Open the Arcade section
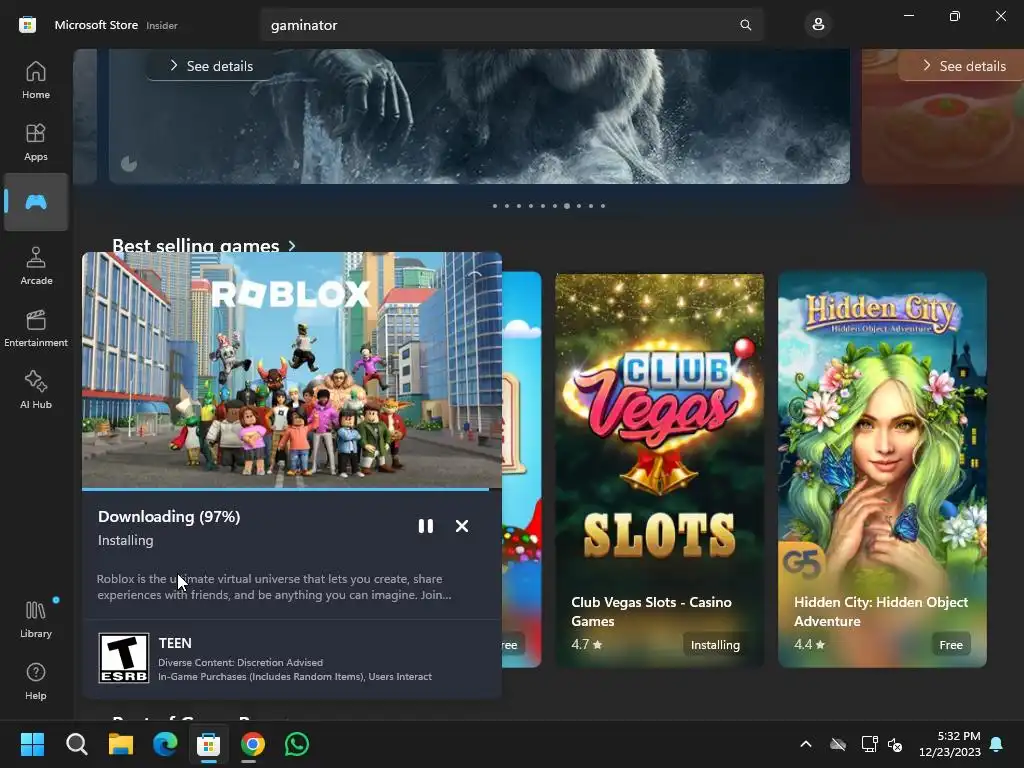1024x768 pixels. [36, 266]
